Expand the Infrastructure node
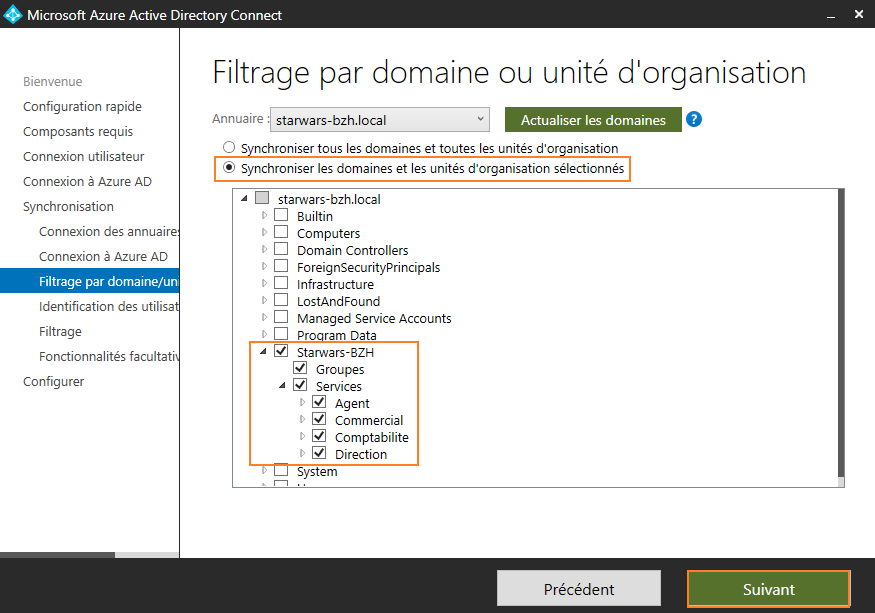Viewport: 875px width, 613px height. [x=264, y=284]
